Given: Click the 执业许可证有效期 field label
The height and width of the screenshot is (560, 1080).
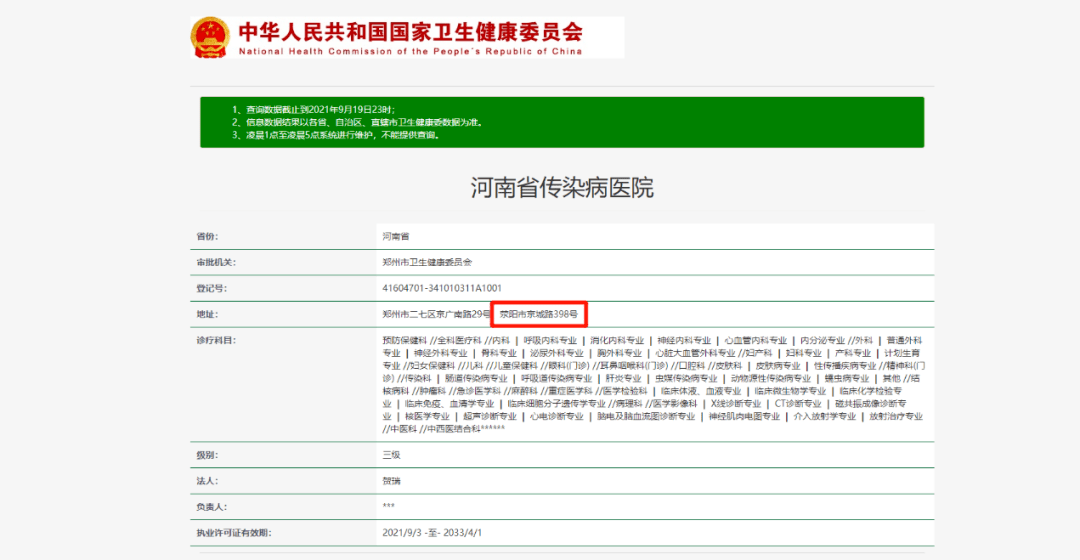Looking at the screenshot, I should click(233, 533).
